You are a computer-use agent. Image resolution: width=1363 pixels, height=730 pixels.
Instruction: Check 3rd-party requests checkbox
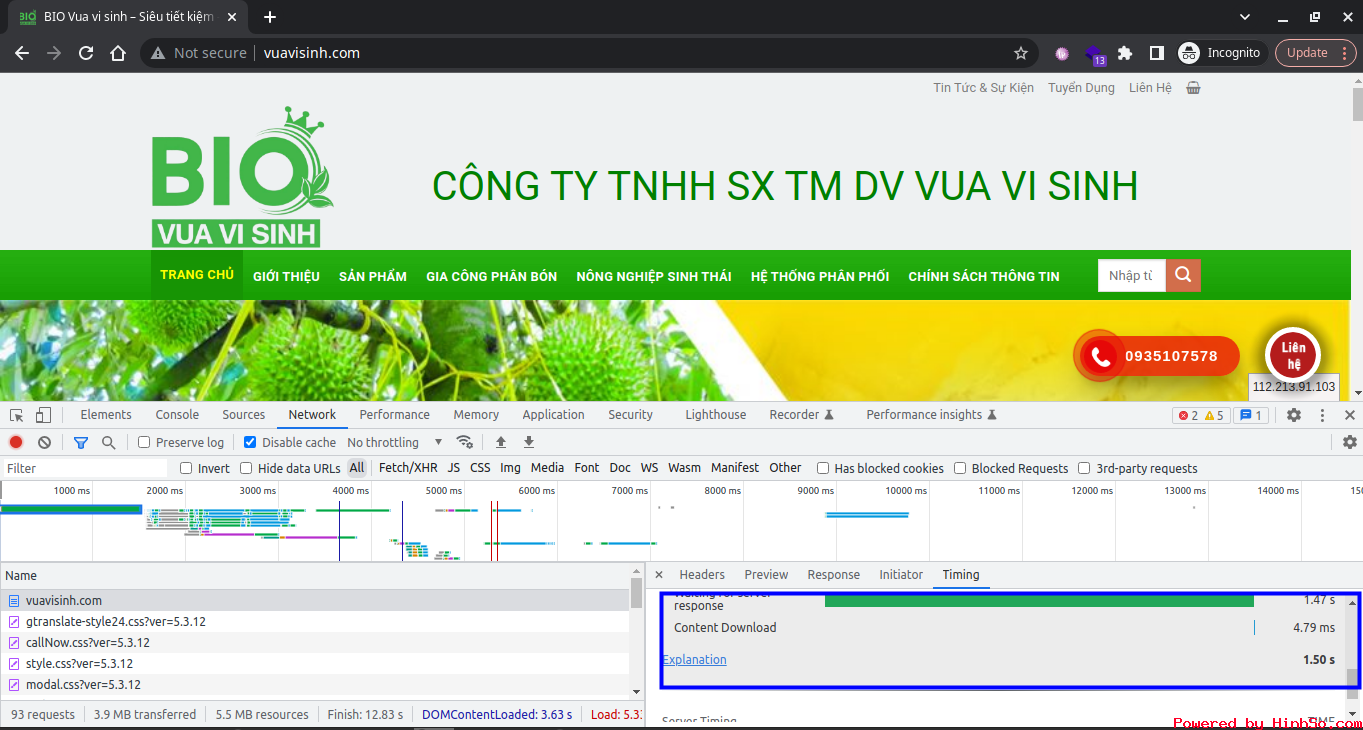1084,468
